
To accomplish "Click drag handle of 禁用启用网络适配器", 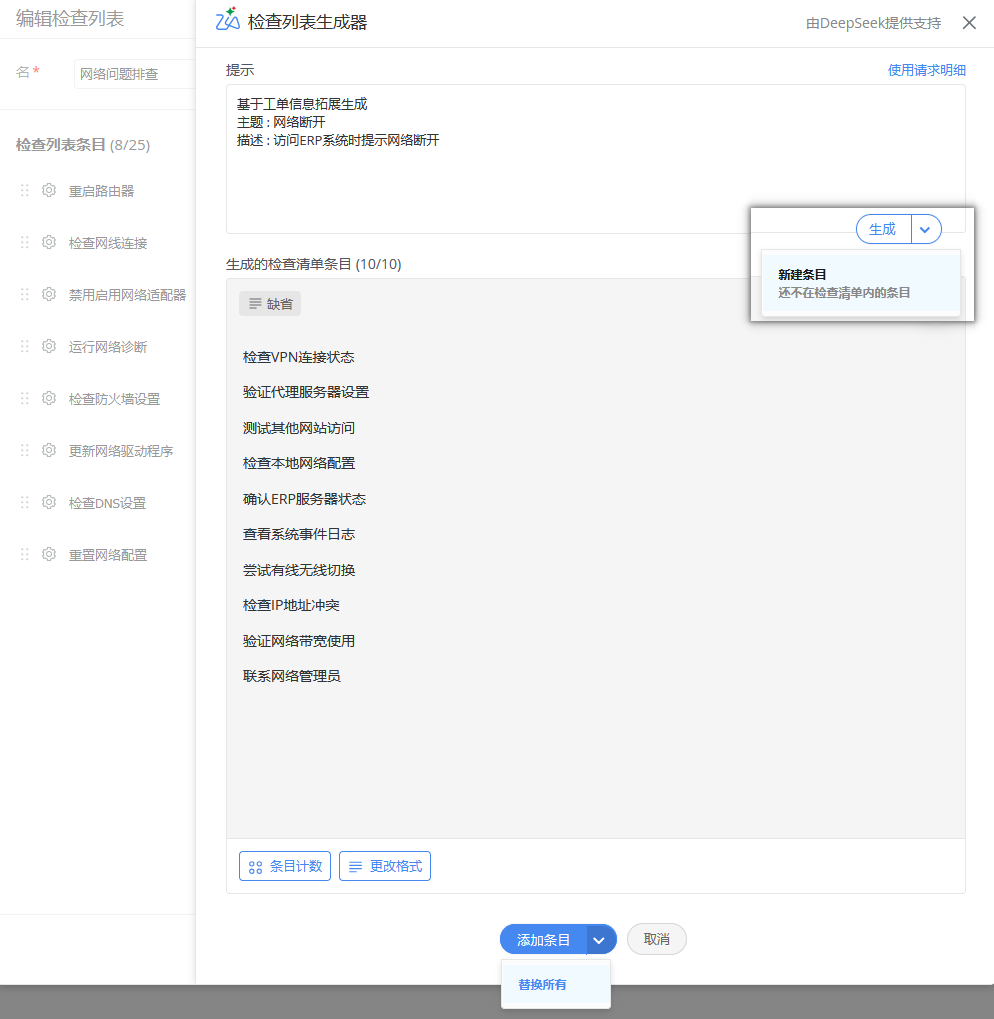I will click(25, 295).
